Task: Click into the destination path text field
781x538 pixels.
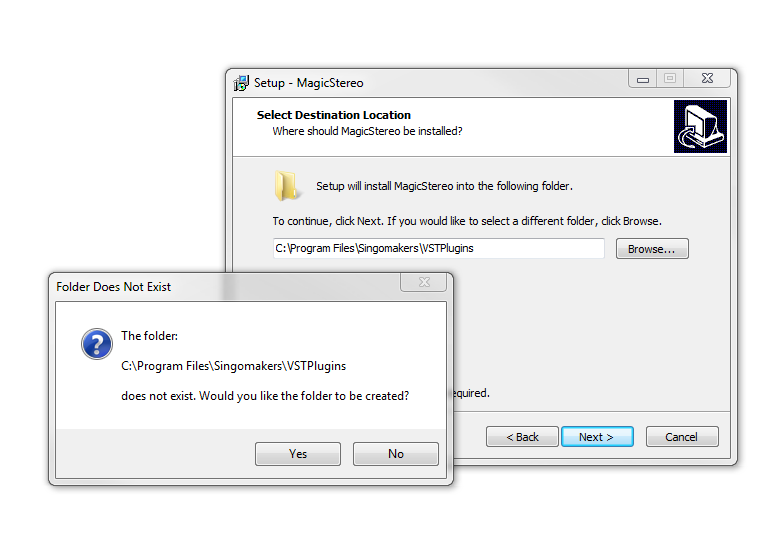Action: [x=439, y=248]
